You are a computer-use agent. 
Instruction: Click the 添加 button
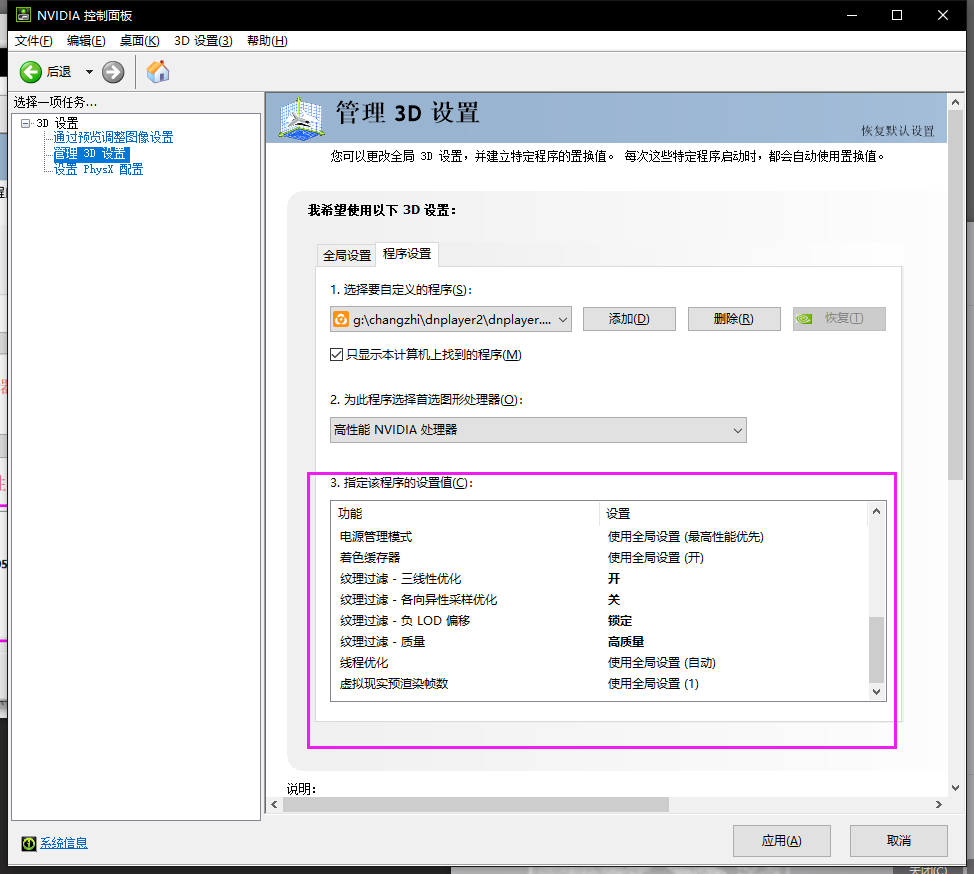pyautogui.click(x=629, y=319)
